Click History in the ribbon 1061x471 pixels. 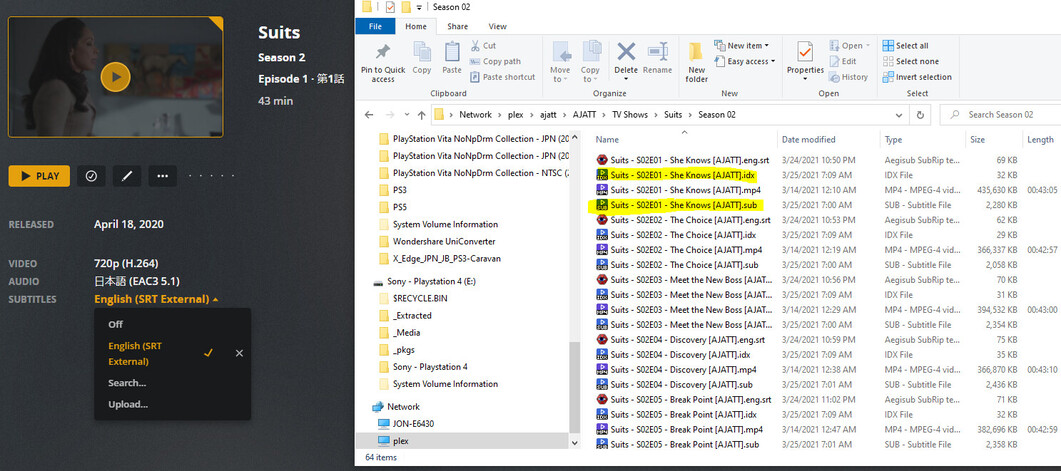pos(849,76)
